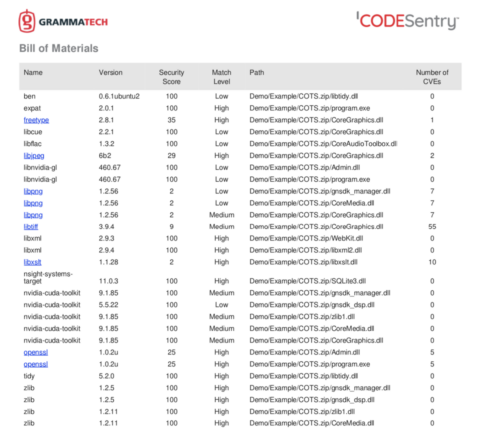480x436 pixels.
Task: Select libxml version '2.9.3'
Action: point(106,238)
